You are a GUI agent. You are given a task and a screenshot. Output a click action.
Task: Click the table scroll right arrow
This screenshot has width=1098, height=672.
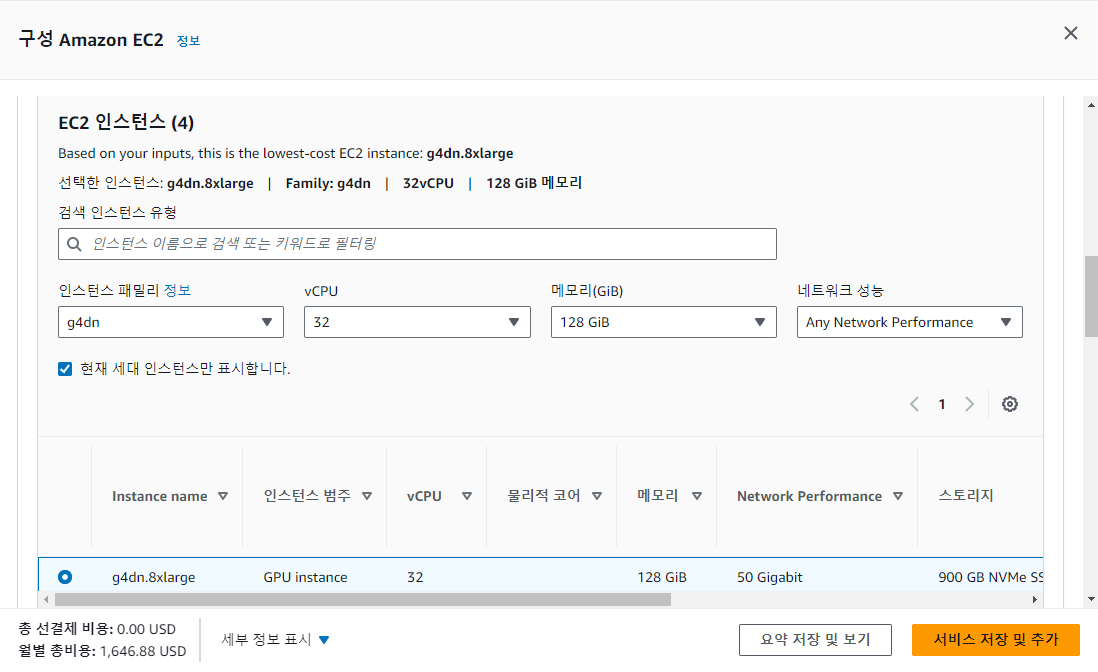pyautogui.click(x=1035, y=599)
